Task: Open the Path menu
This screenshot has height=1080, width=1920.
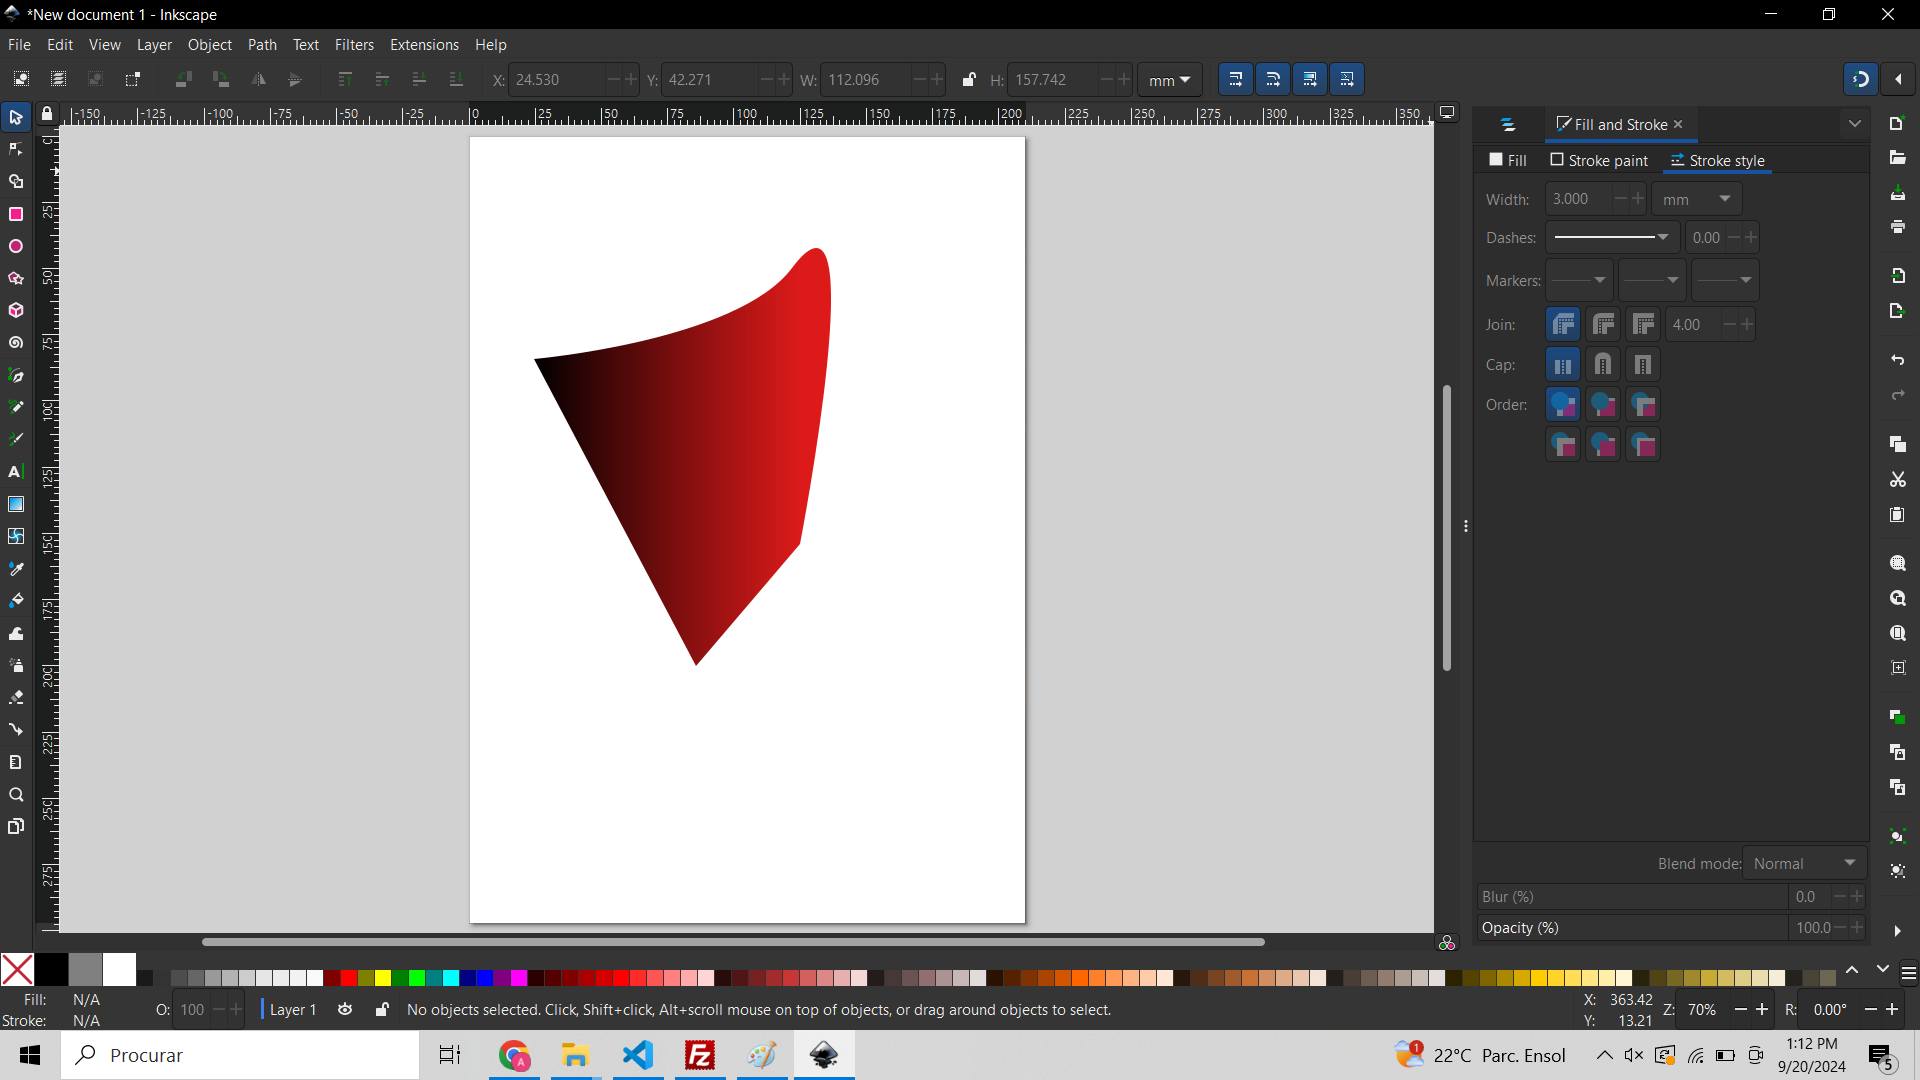Action: [262, 45]
